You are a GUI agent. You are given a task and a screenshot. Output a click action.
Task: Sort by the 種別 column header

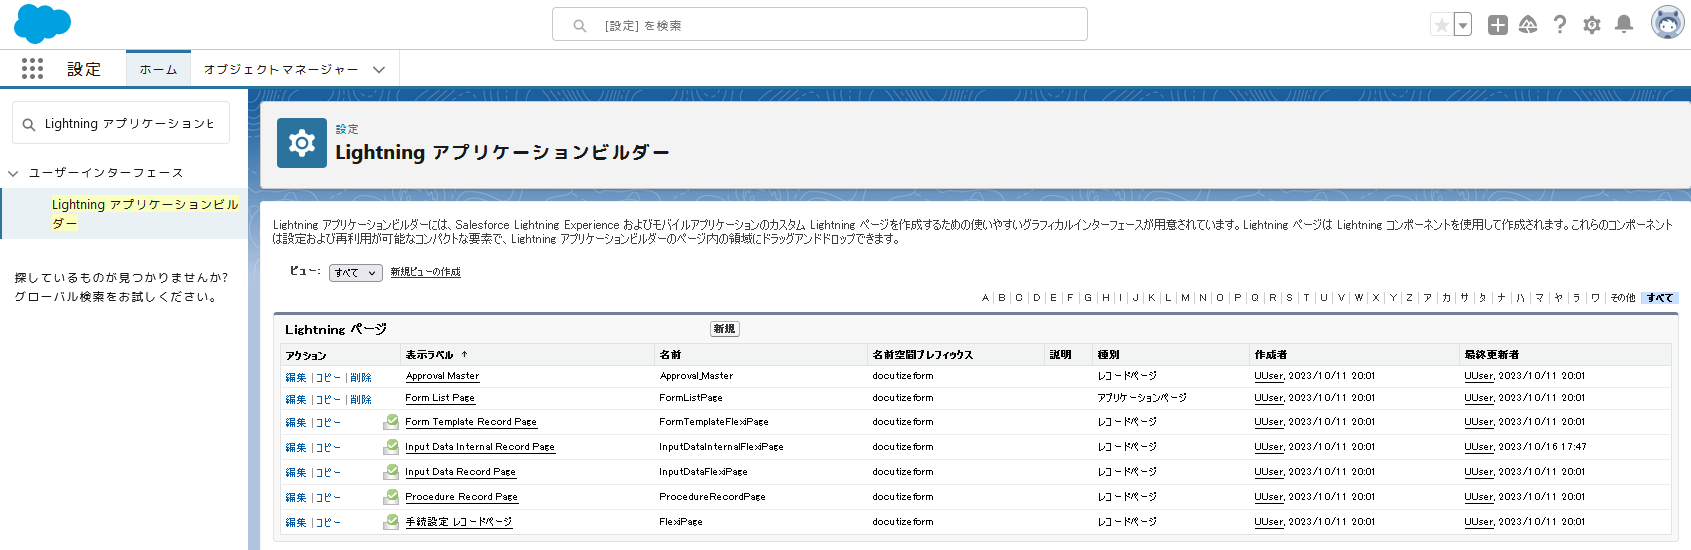(1108, 355)
